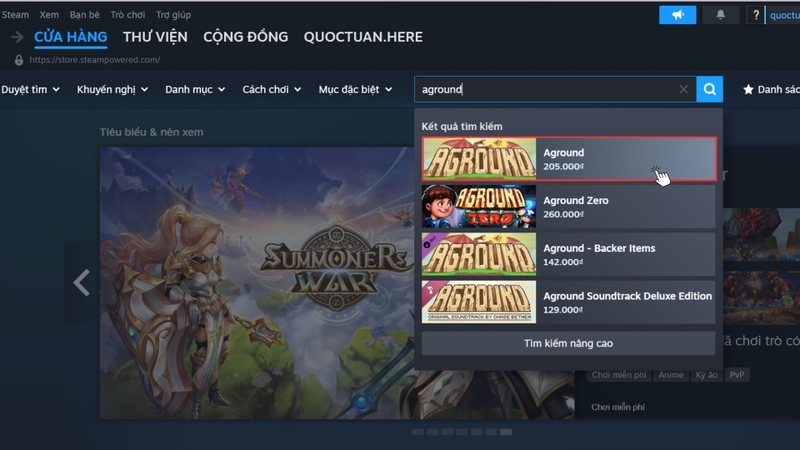Open the Steam menu
The width and height of the screenshot is (800, 450).
click(15, 15)
